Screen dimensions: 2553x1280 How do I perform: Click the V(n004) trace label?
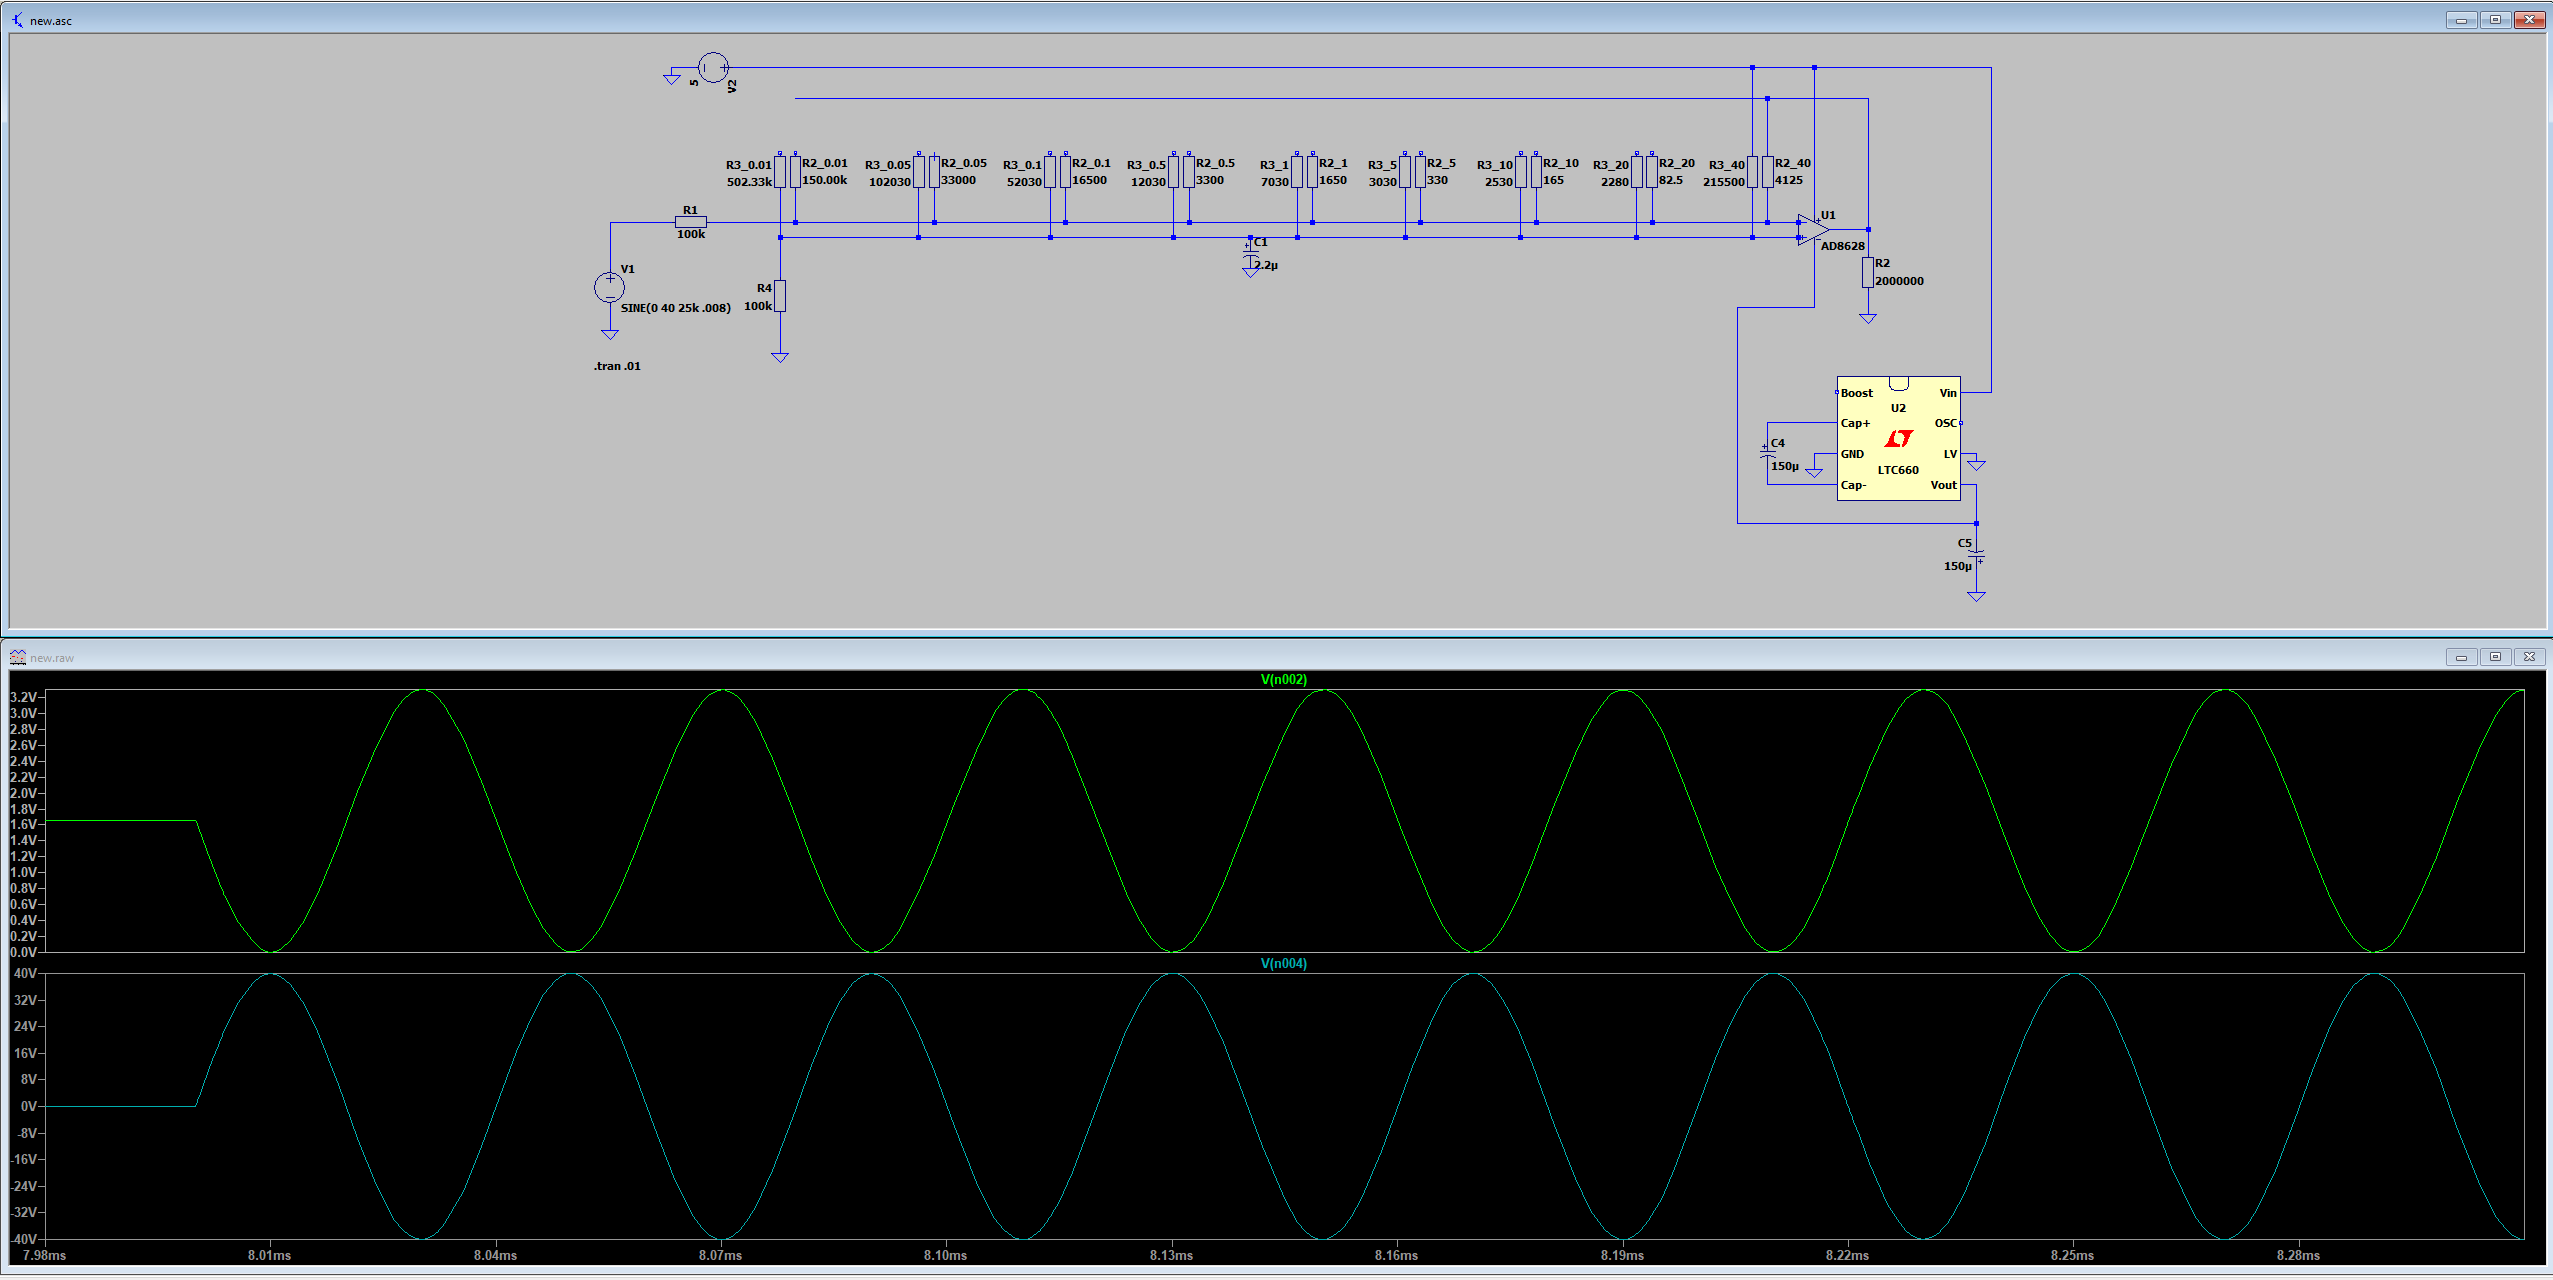(1284, 963)
